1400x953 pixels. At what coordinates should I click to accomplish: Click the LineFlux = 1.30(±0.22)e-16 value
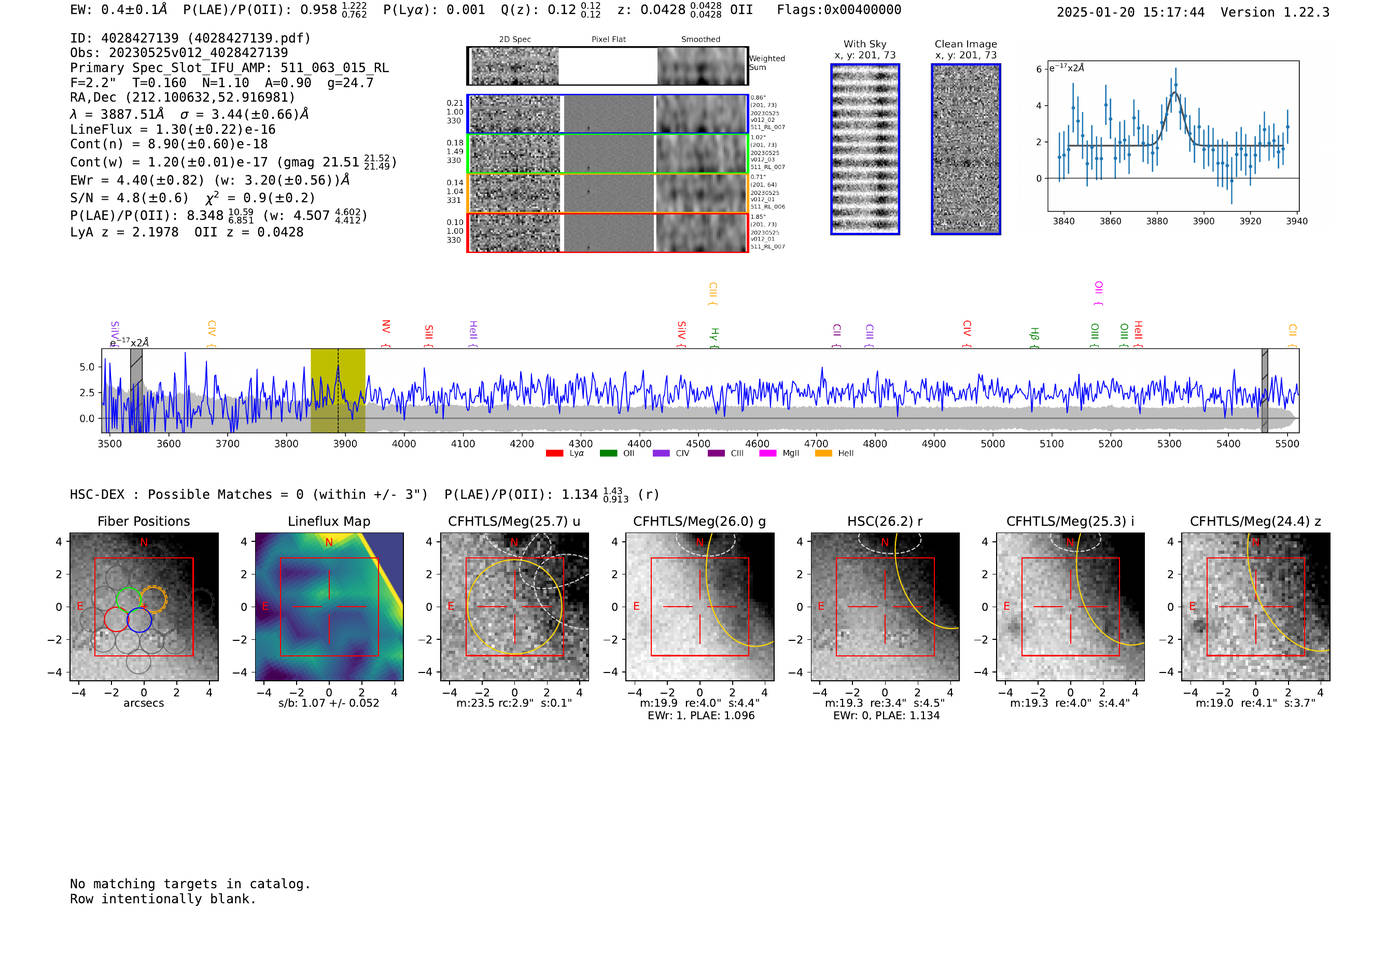[173, 129]
